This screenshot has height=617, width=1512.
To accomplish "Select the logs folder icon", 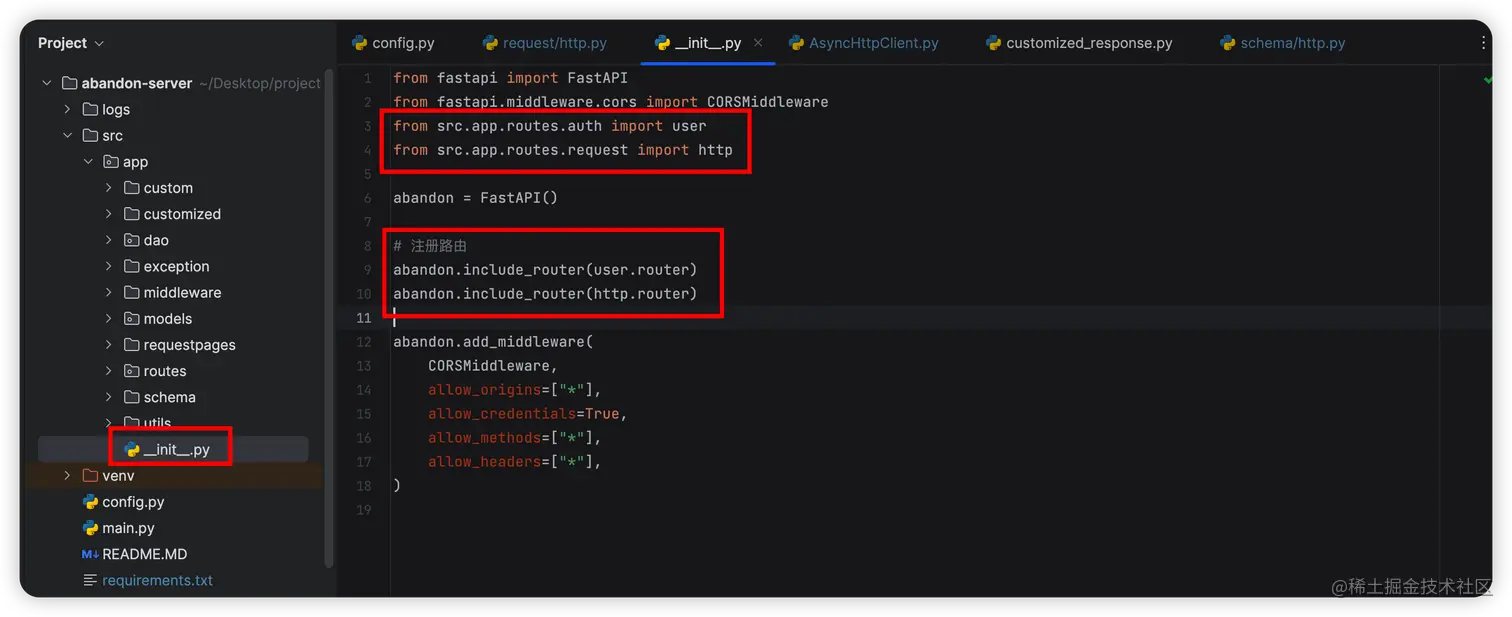I will click(90, 109).
